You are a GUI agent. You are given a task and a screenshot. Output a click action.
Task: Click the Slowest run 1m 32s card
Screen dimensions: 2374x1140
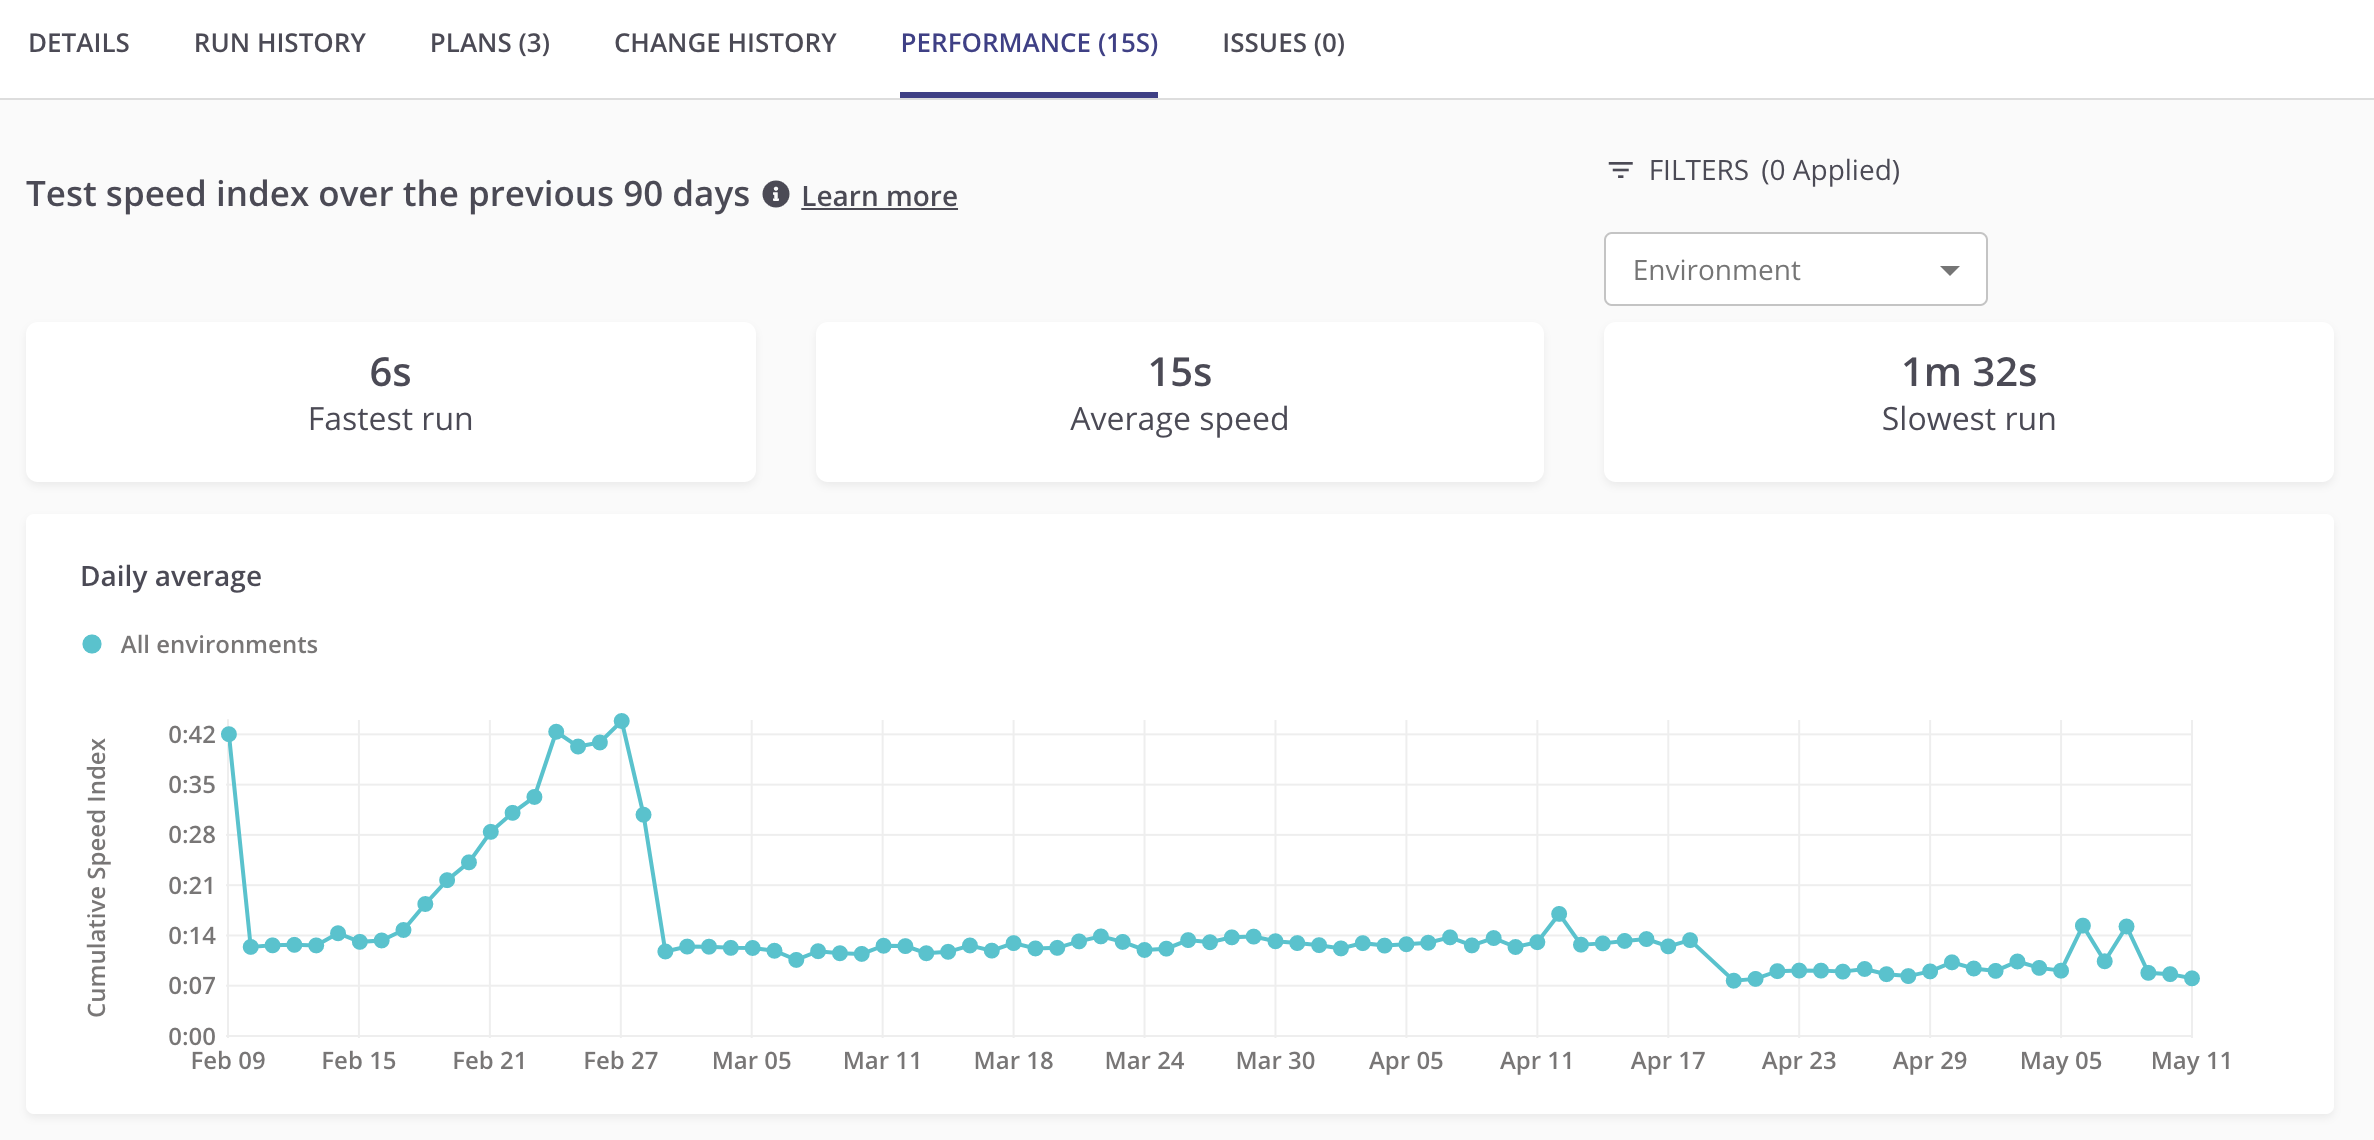(1968, 401)
